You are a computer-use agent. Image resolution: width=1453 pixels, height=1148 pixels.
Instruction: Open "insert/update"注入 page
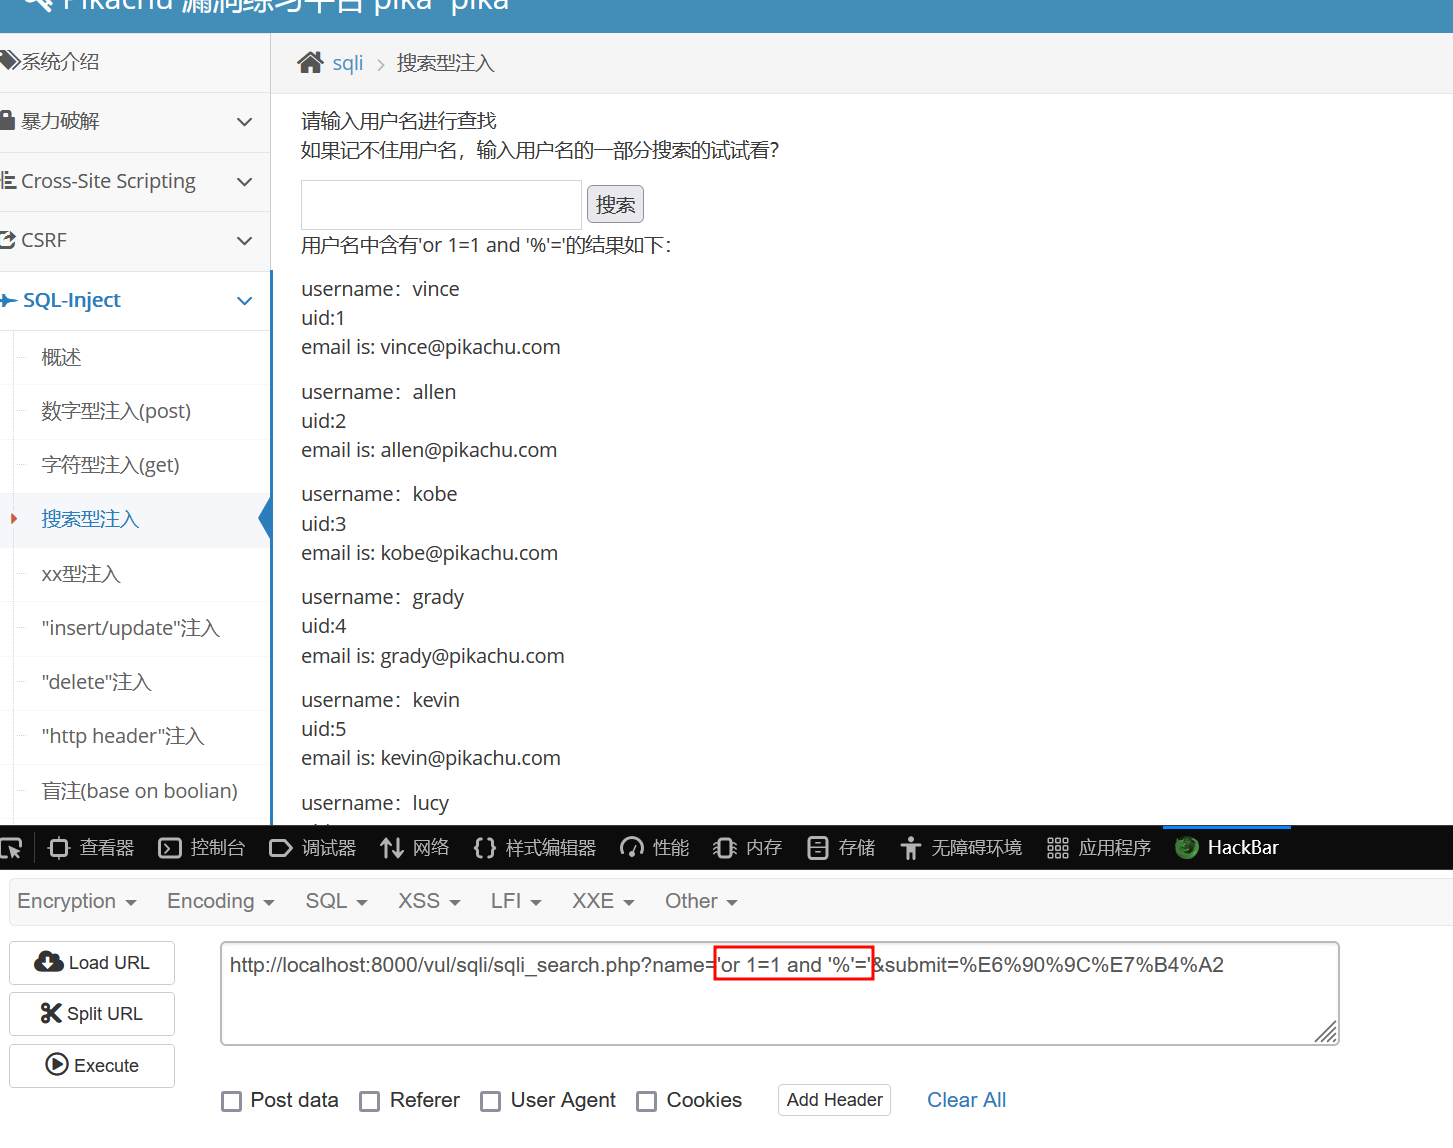(130, 628)
